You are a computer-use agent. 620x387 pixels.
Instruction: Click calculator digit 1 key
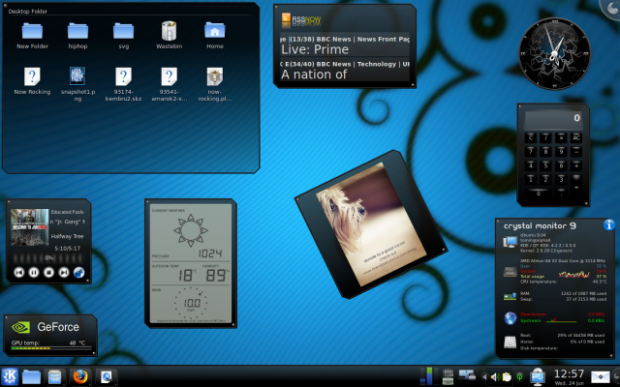531,179
